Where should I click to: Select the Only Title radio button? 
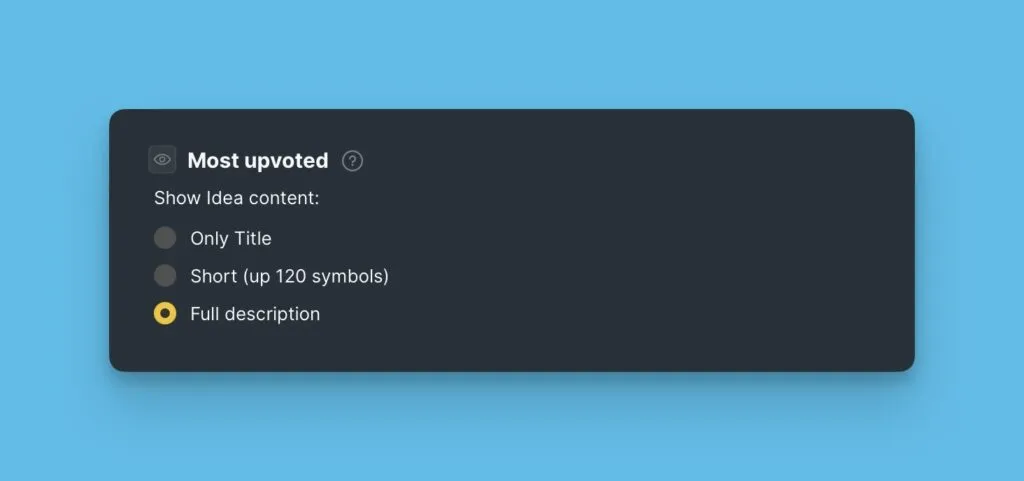(165, 238)
